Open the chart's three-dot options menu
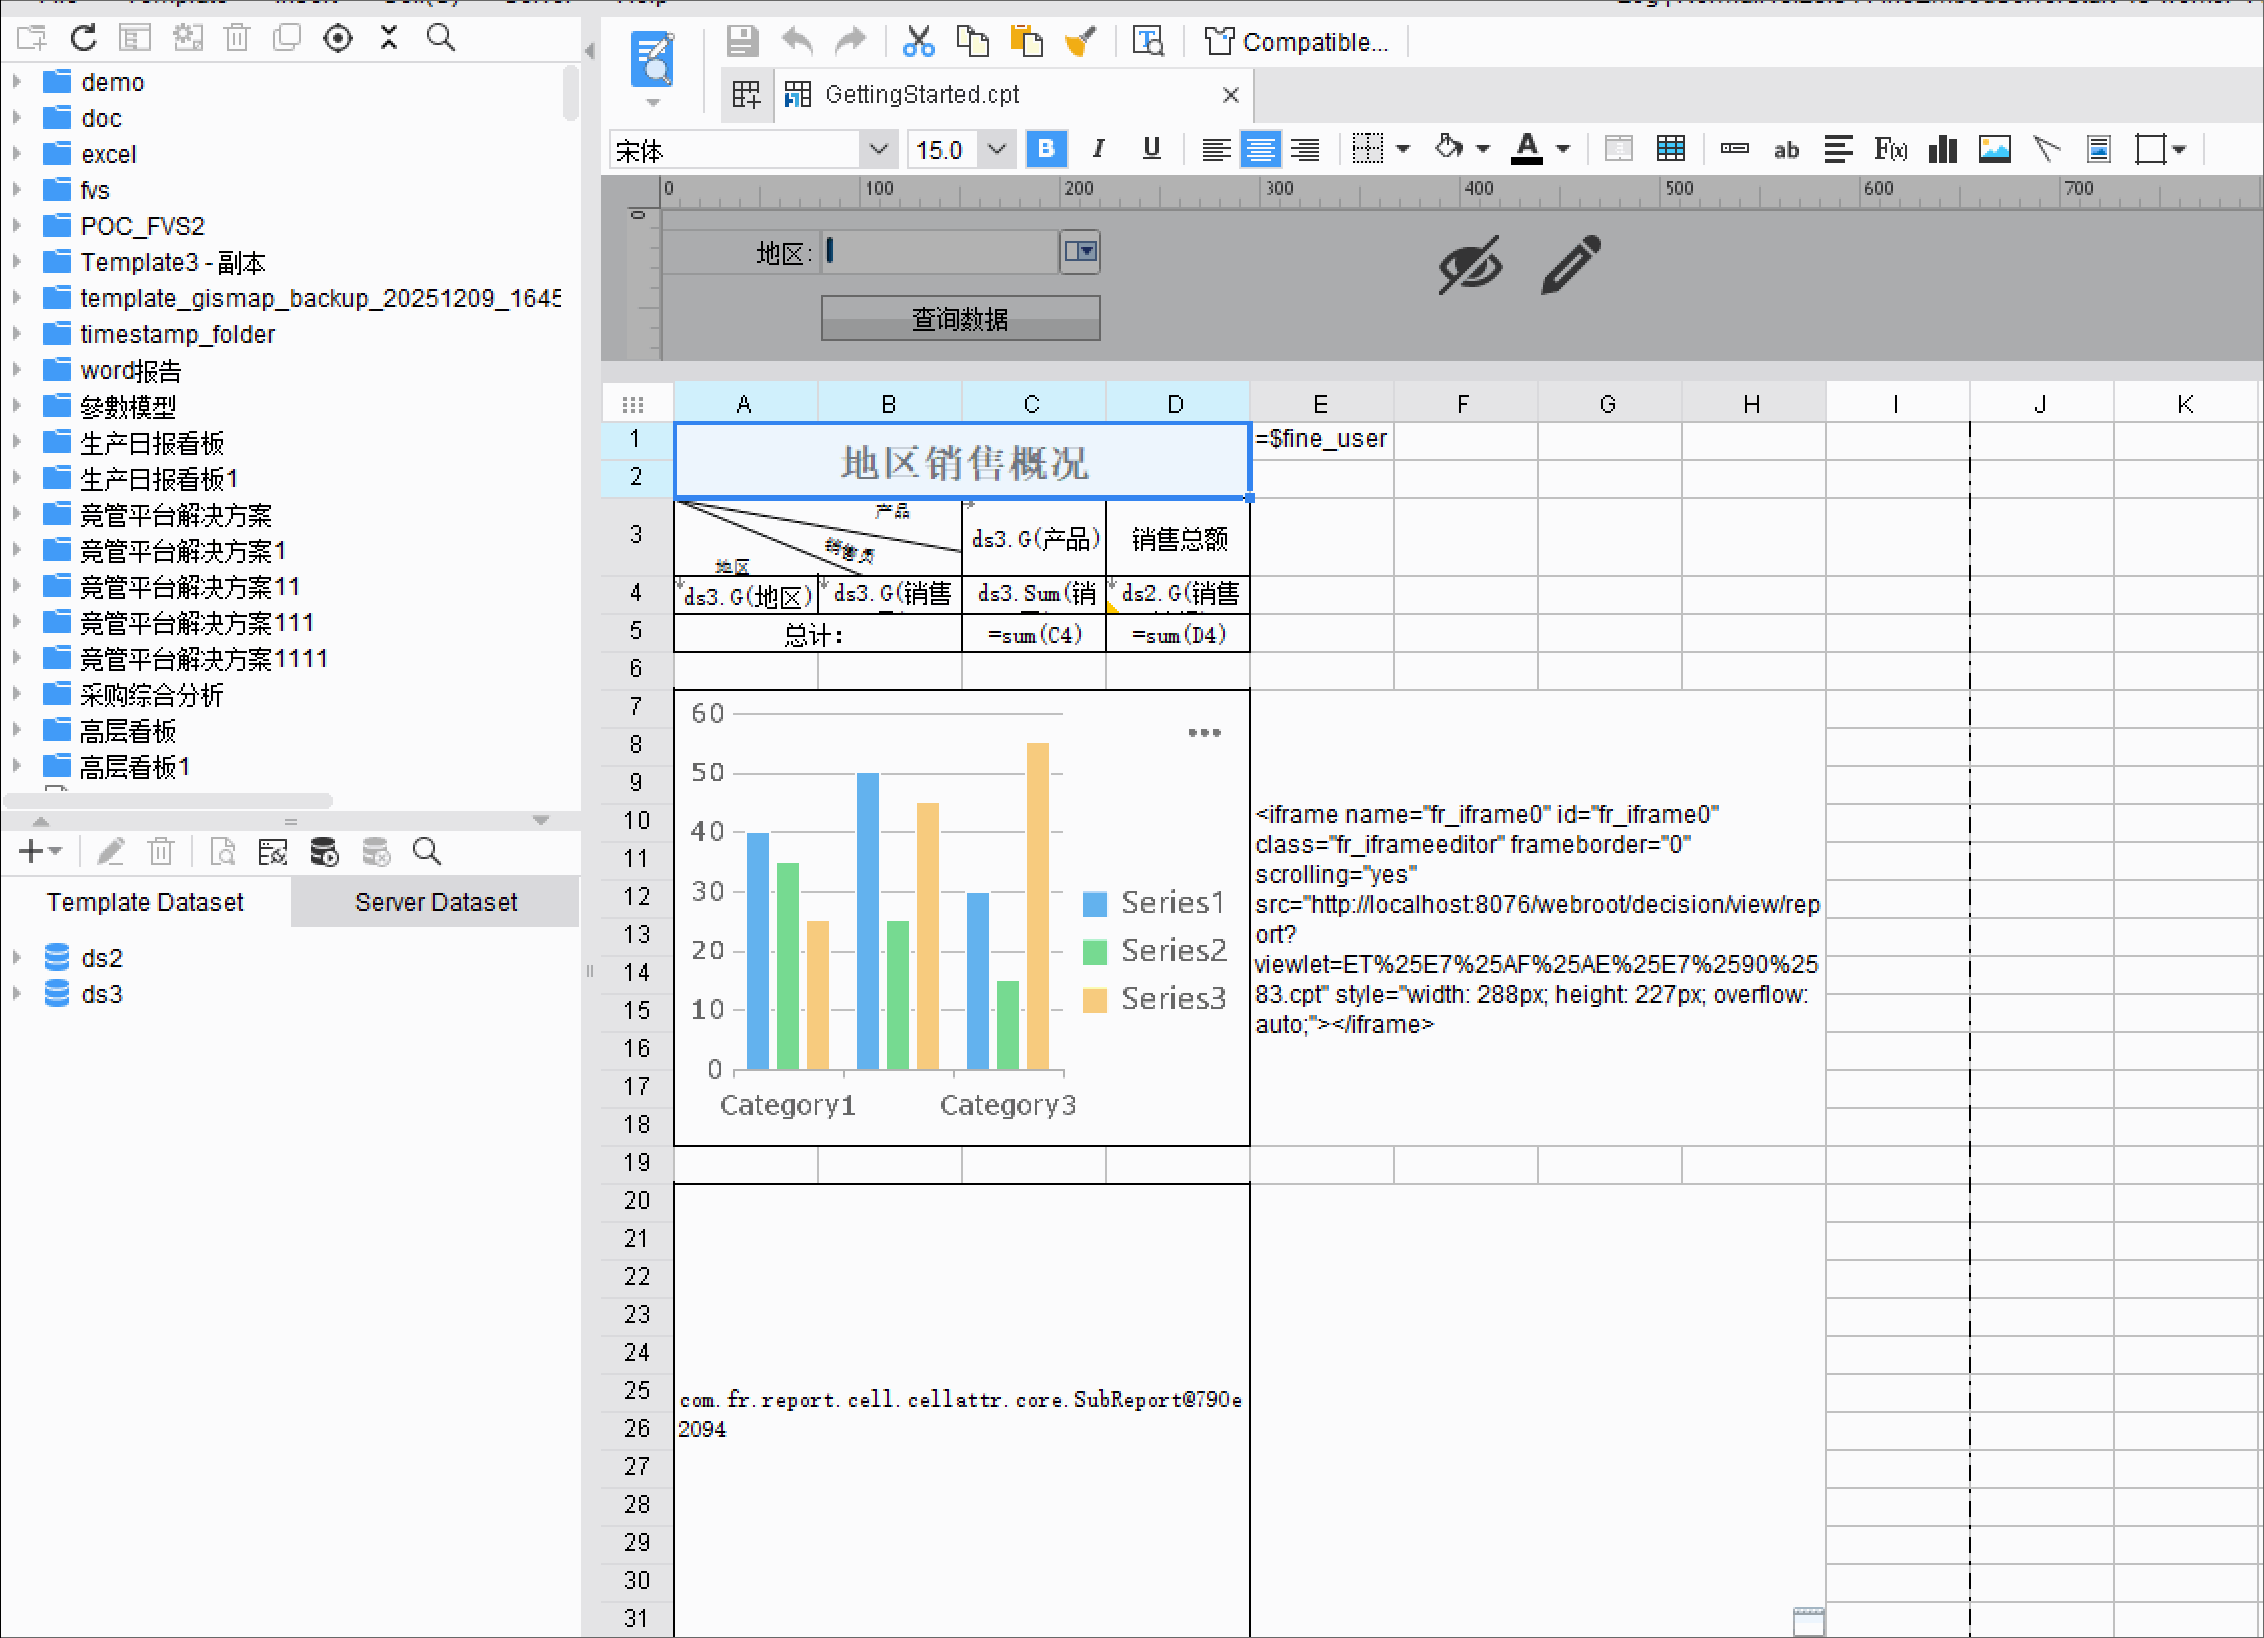The width and height of the screenshot is (2264, 1638). pyautogui.click(x=1204, y=733)
